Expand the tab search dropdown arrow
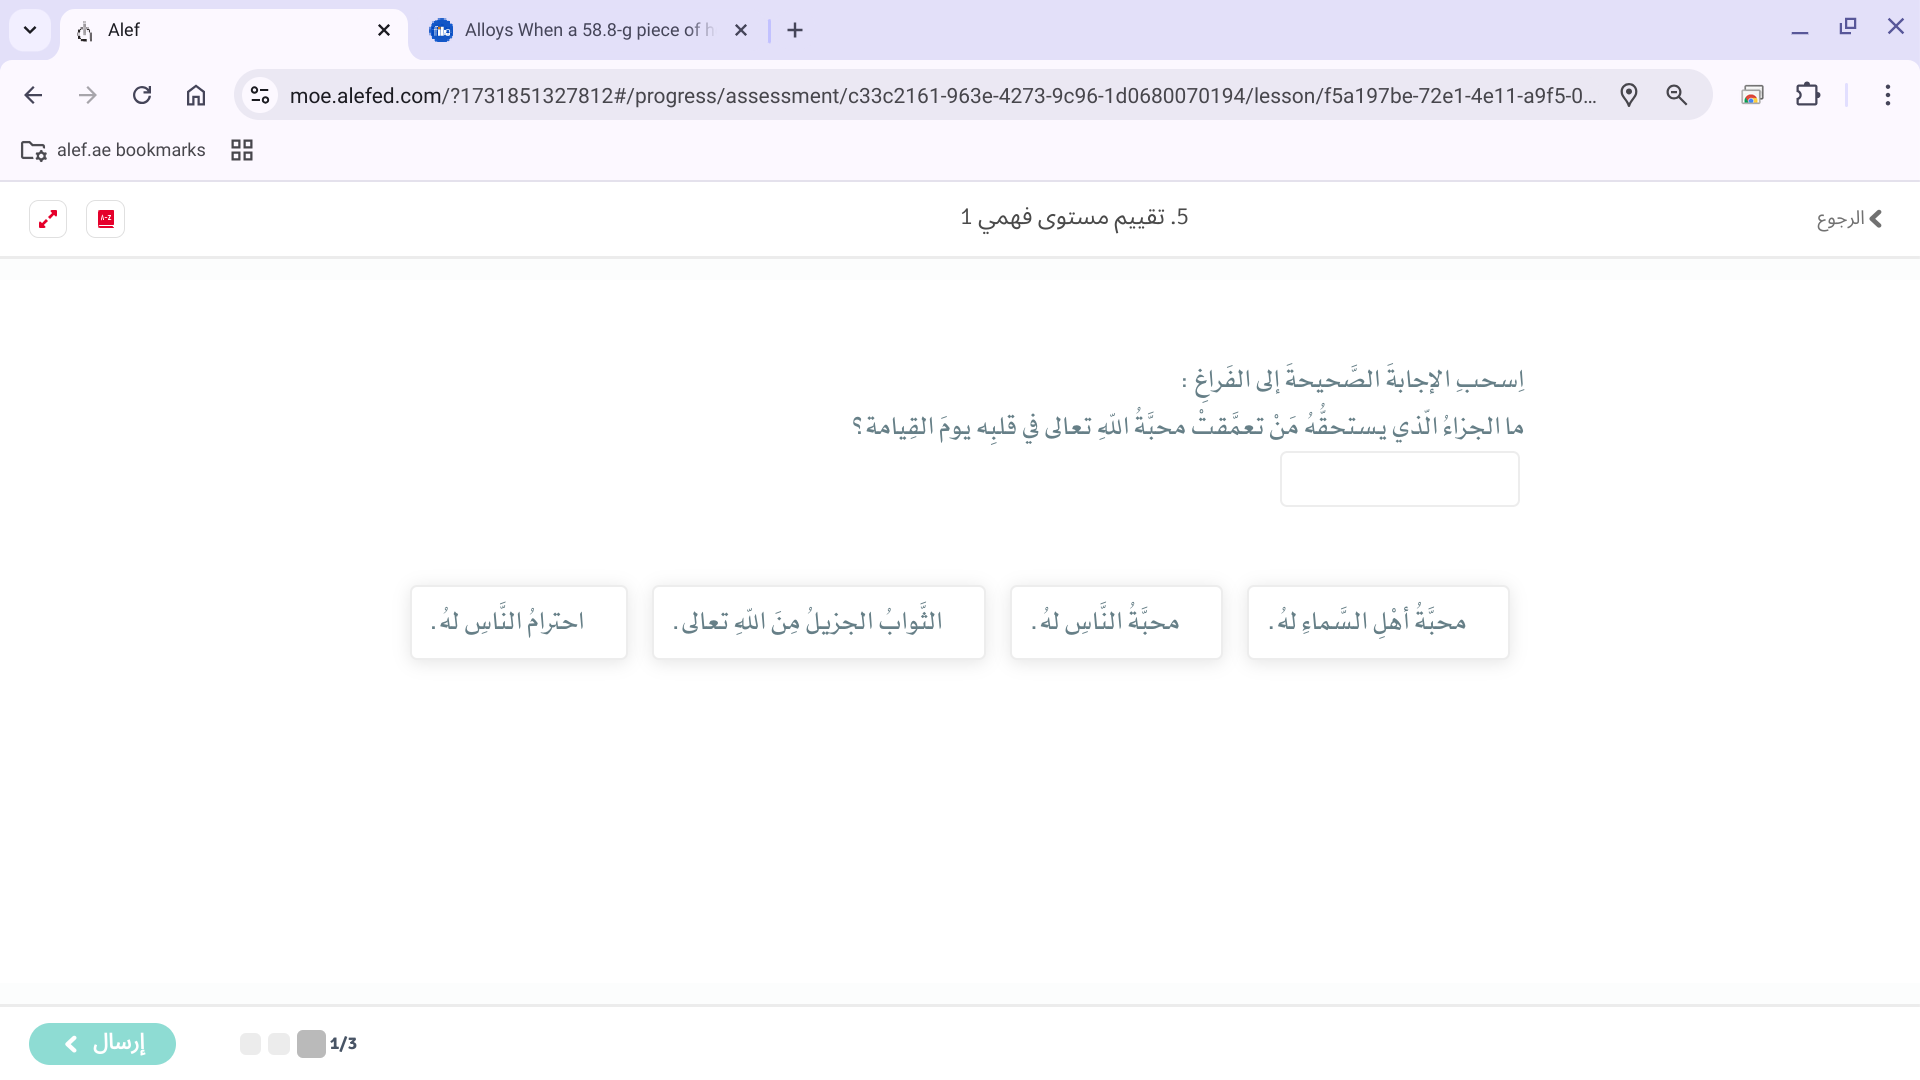 (x=30, y=30)
